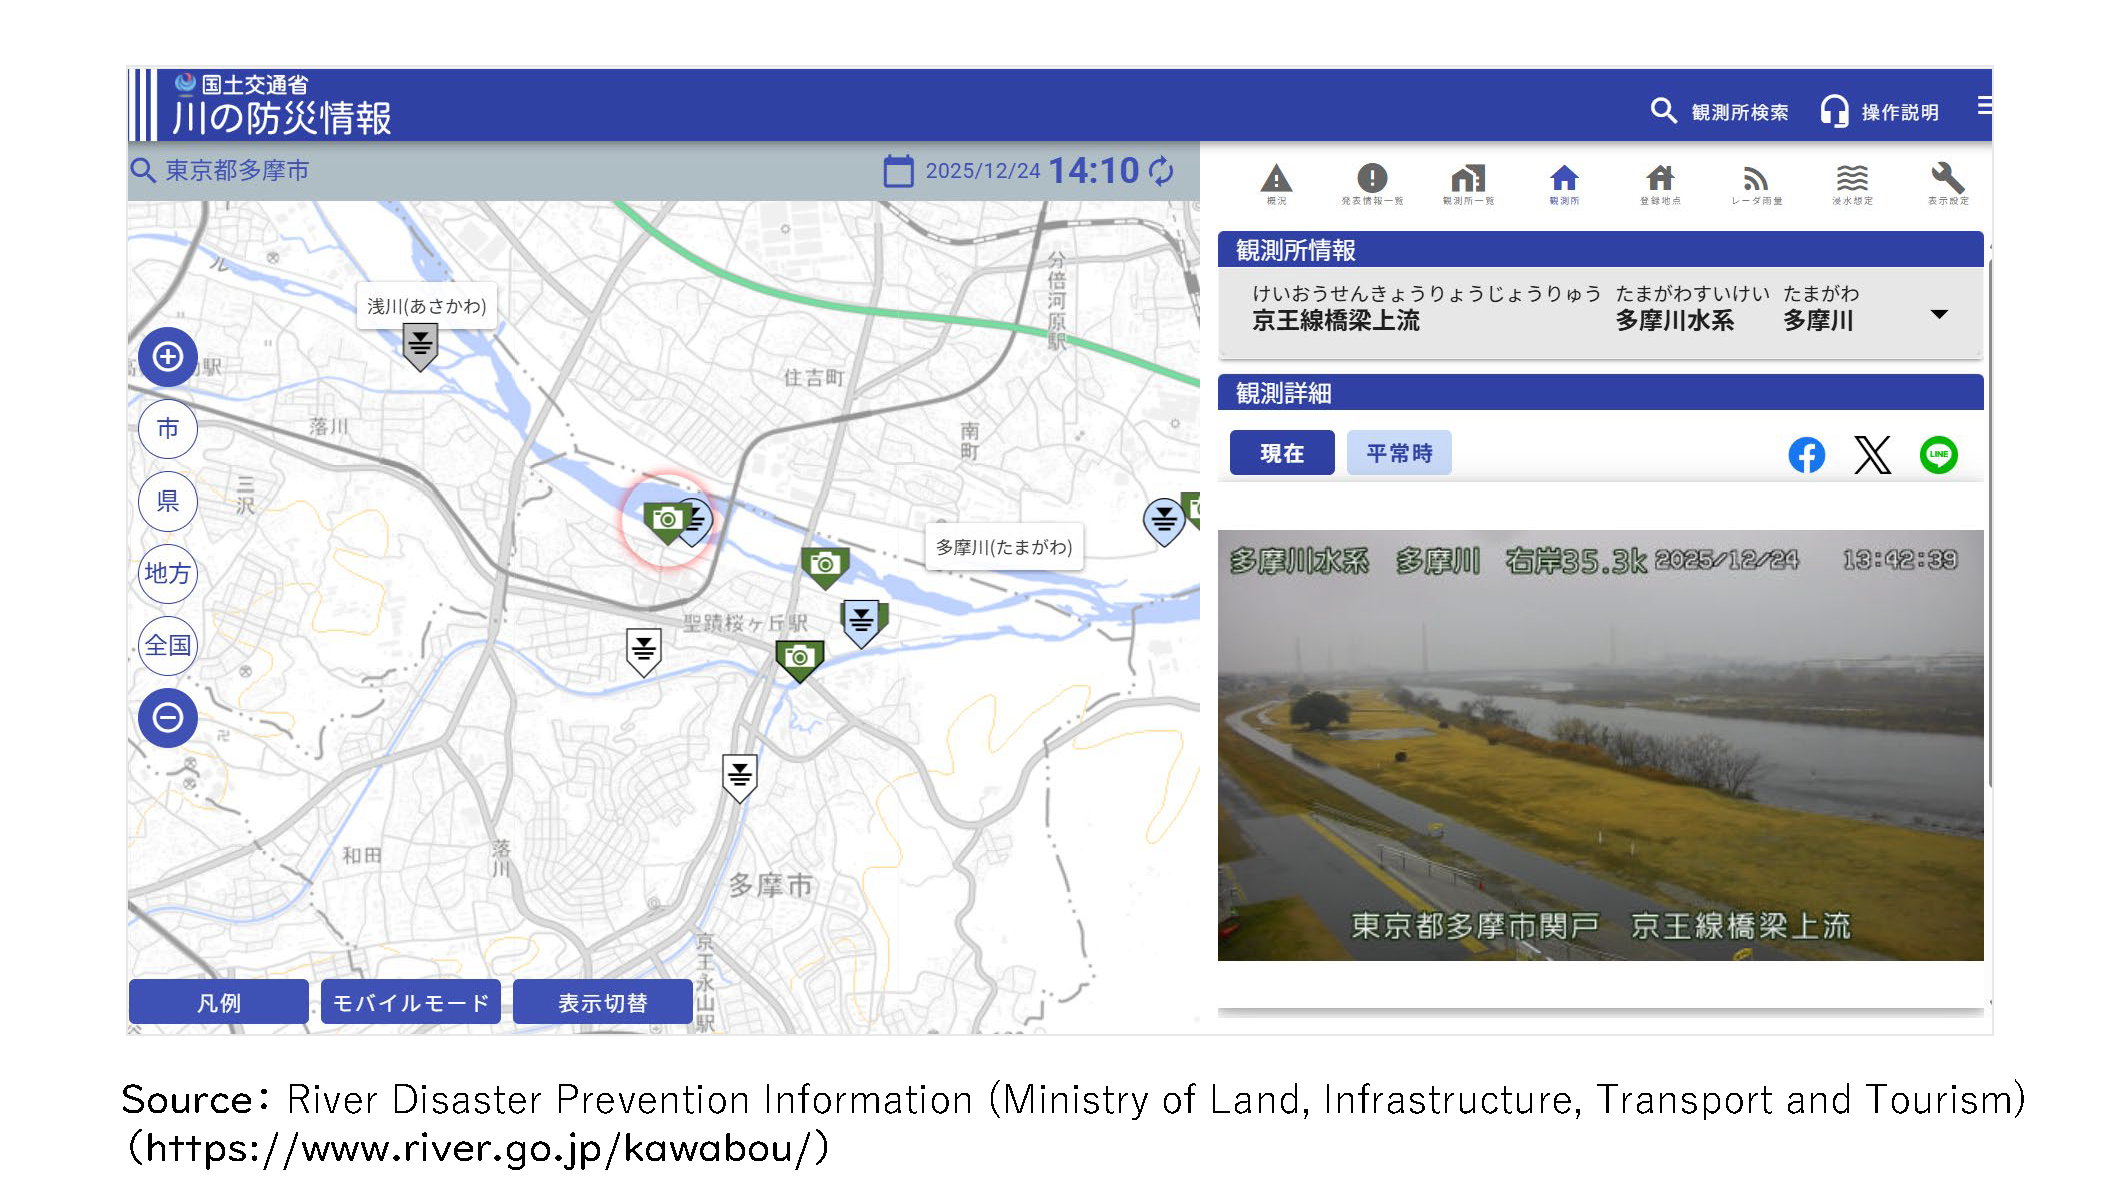
Task: Open the hamburger menu at top right
Action: tap(1983, 106)
